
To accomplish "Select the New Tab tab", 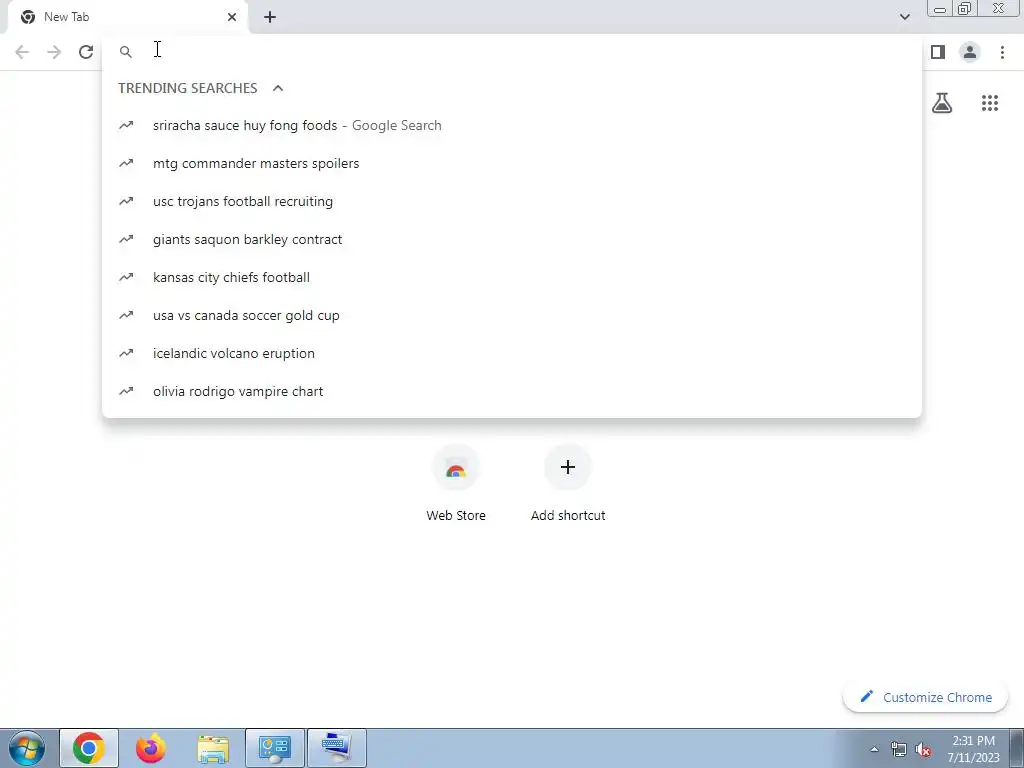I will (x=127, y=17).
